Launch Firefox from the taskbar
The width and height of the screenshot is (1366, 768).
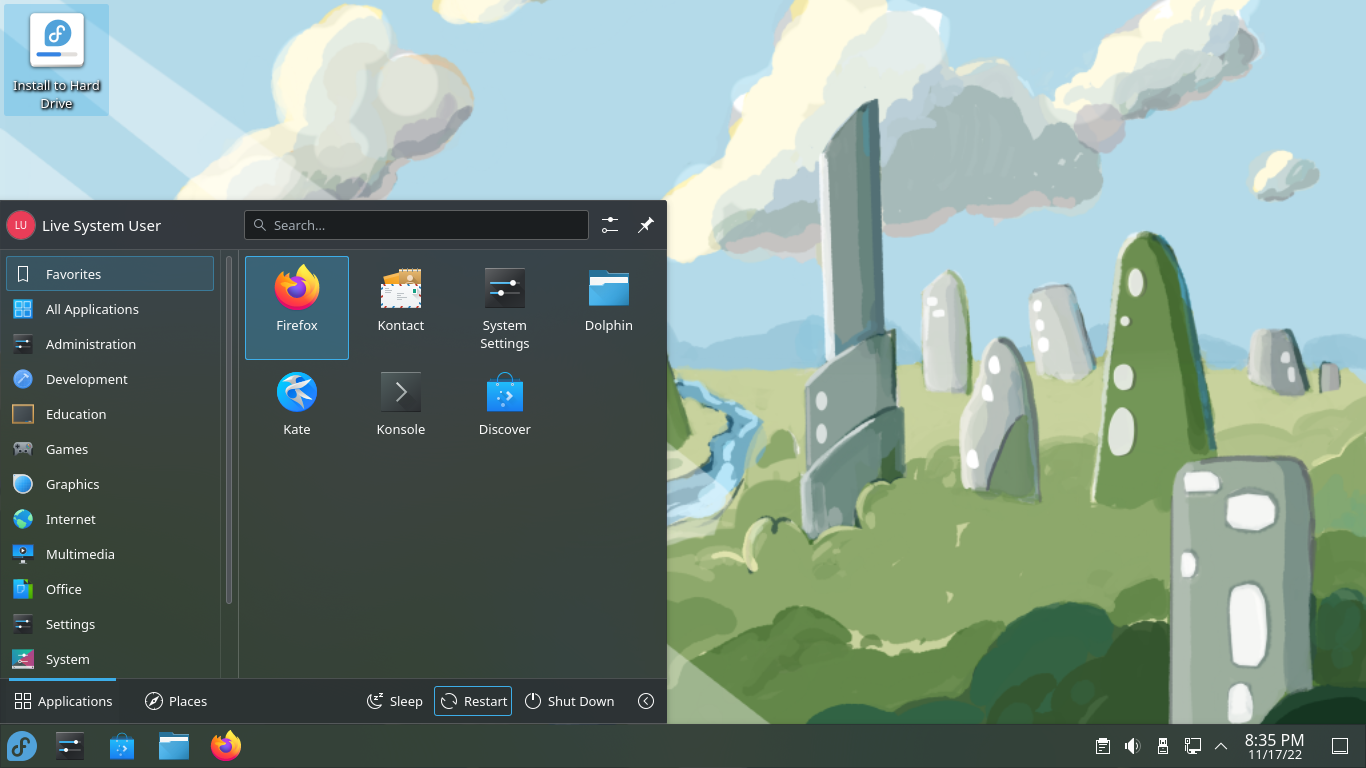point(226,746)
